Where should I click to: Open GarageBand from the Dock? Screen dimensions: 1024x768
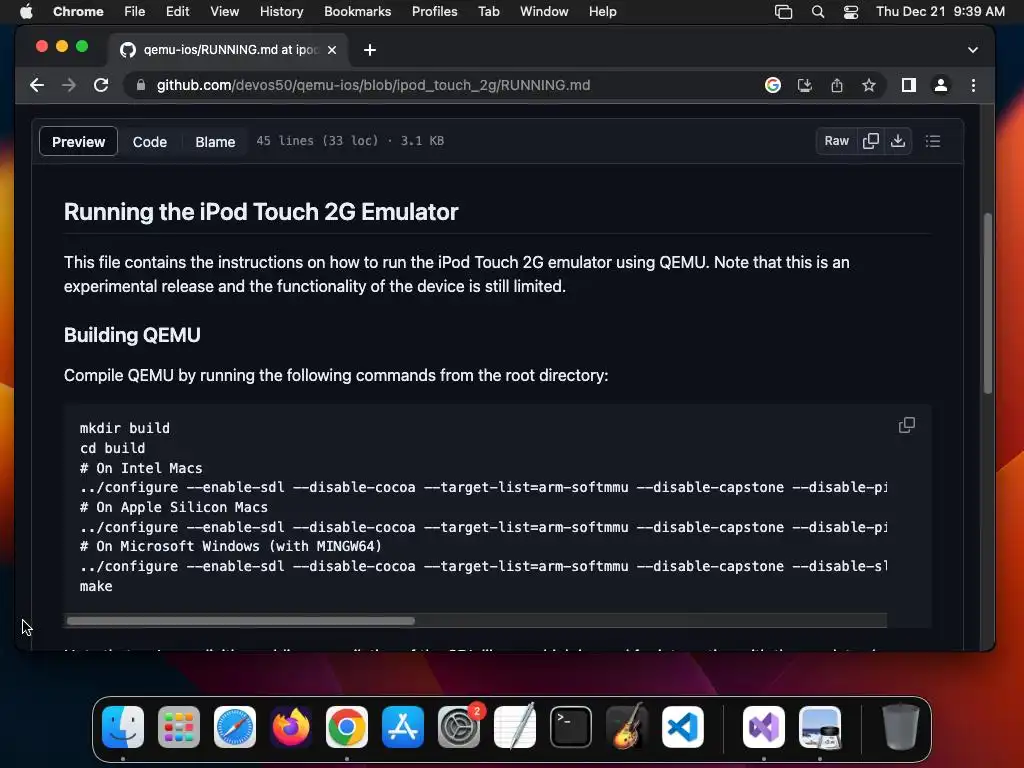point(627,727)
